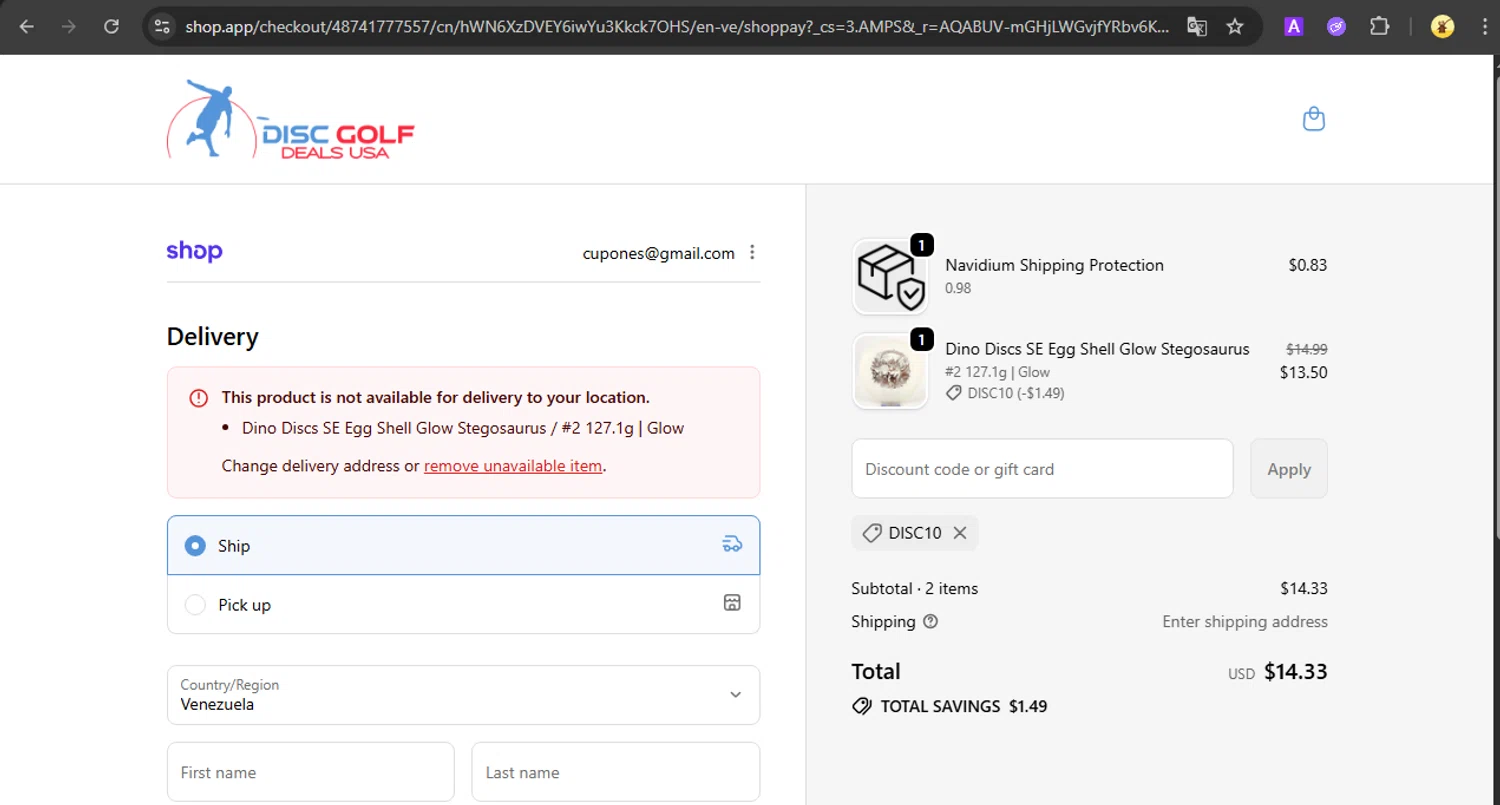
Task: Remove the DISC10 discount code
Action: (960, 533)
